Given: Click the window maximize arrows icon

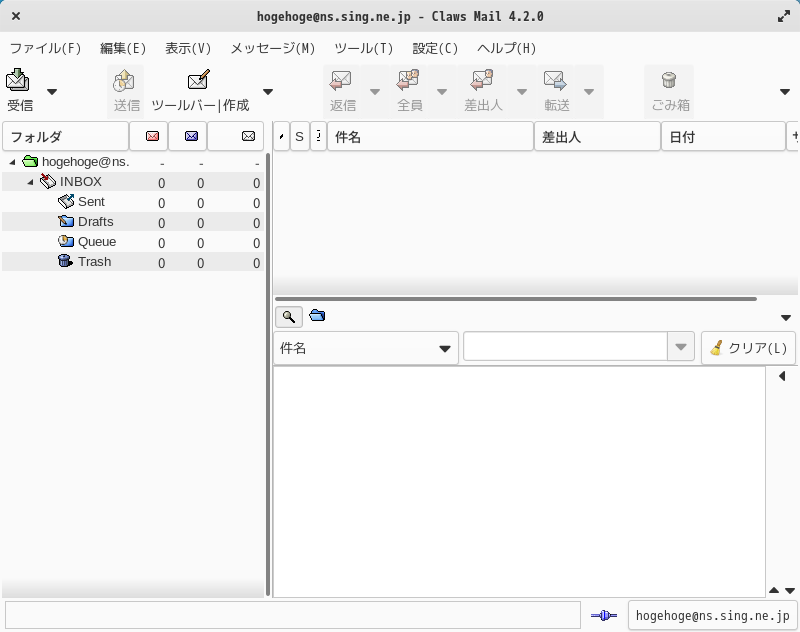Looking at the screenshot, I should tap(784, 16).
